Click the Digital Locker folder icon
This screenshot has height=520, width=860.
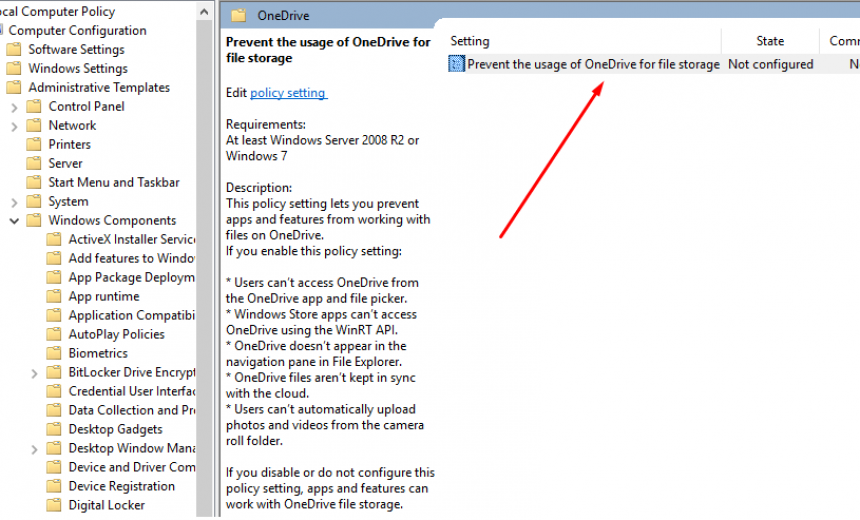click(54, 505)
